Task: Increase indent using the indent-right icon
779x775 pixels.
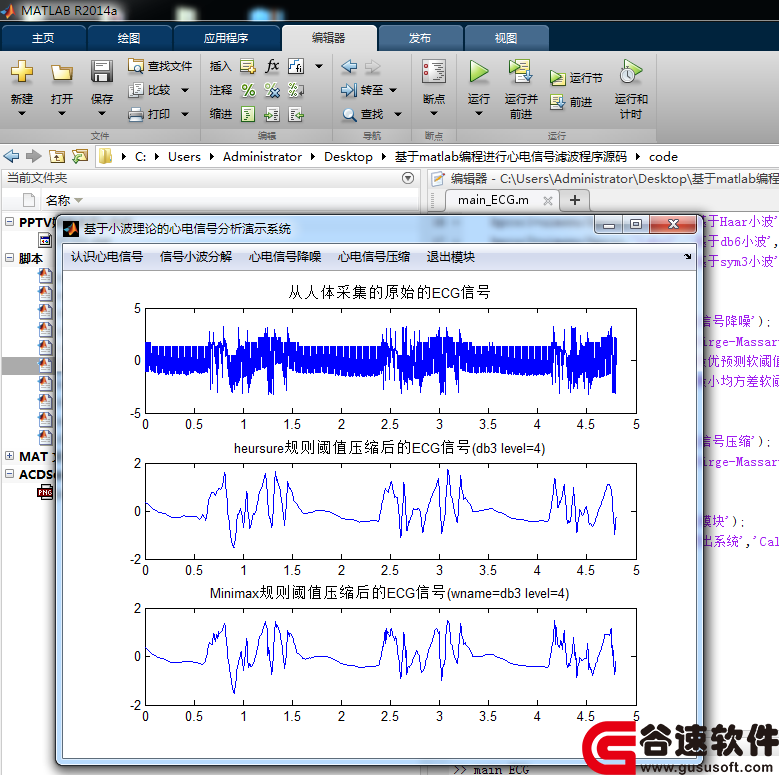Action: [x=272, y=115]
